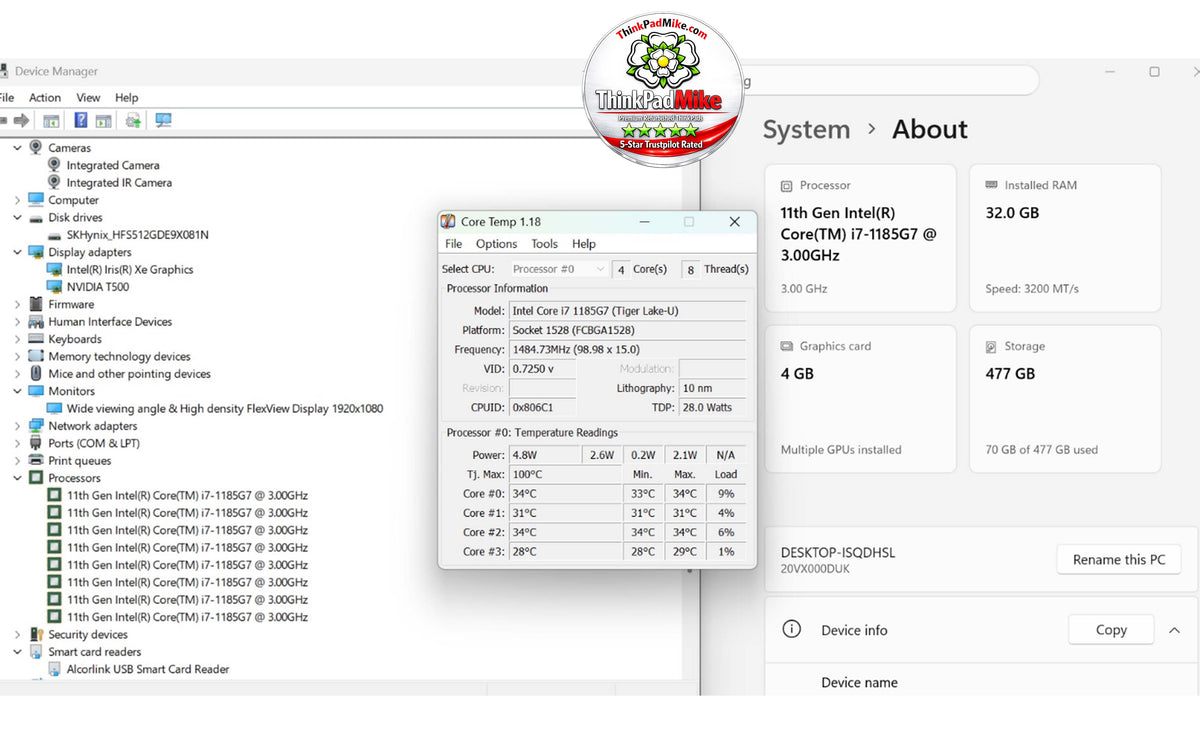1200x754 pixels.
Task: Expand the Computer category
Action: click(x=17, y=200)
